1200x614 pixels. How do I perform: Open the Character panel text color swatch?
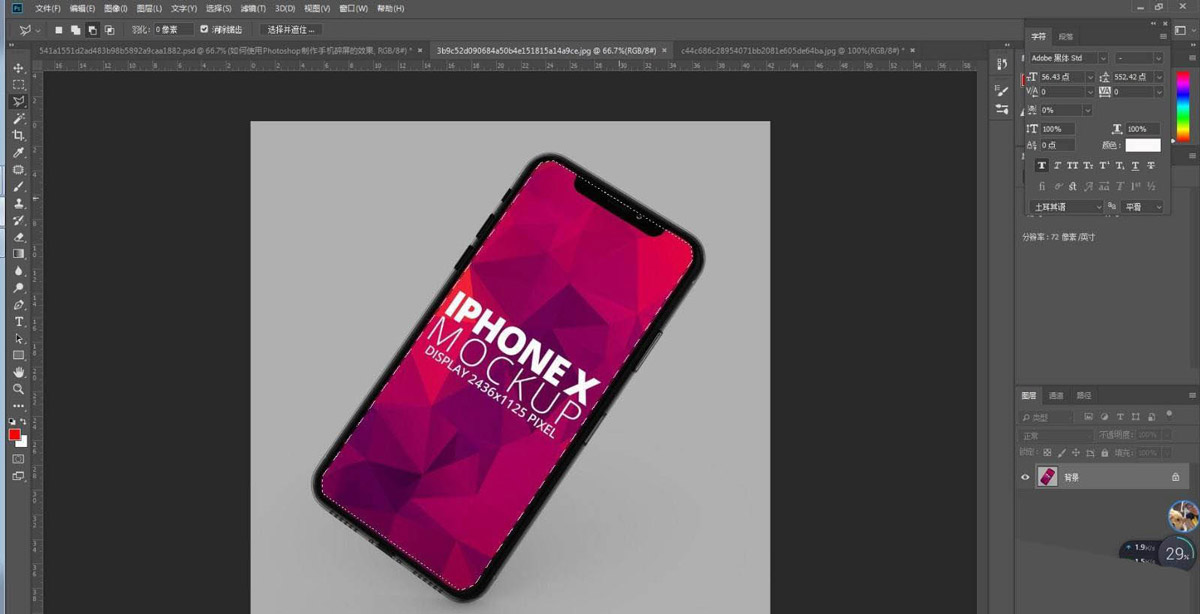click(1143, 146)
